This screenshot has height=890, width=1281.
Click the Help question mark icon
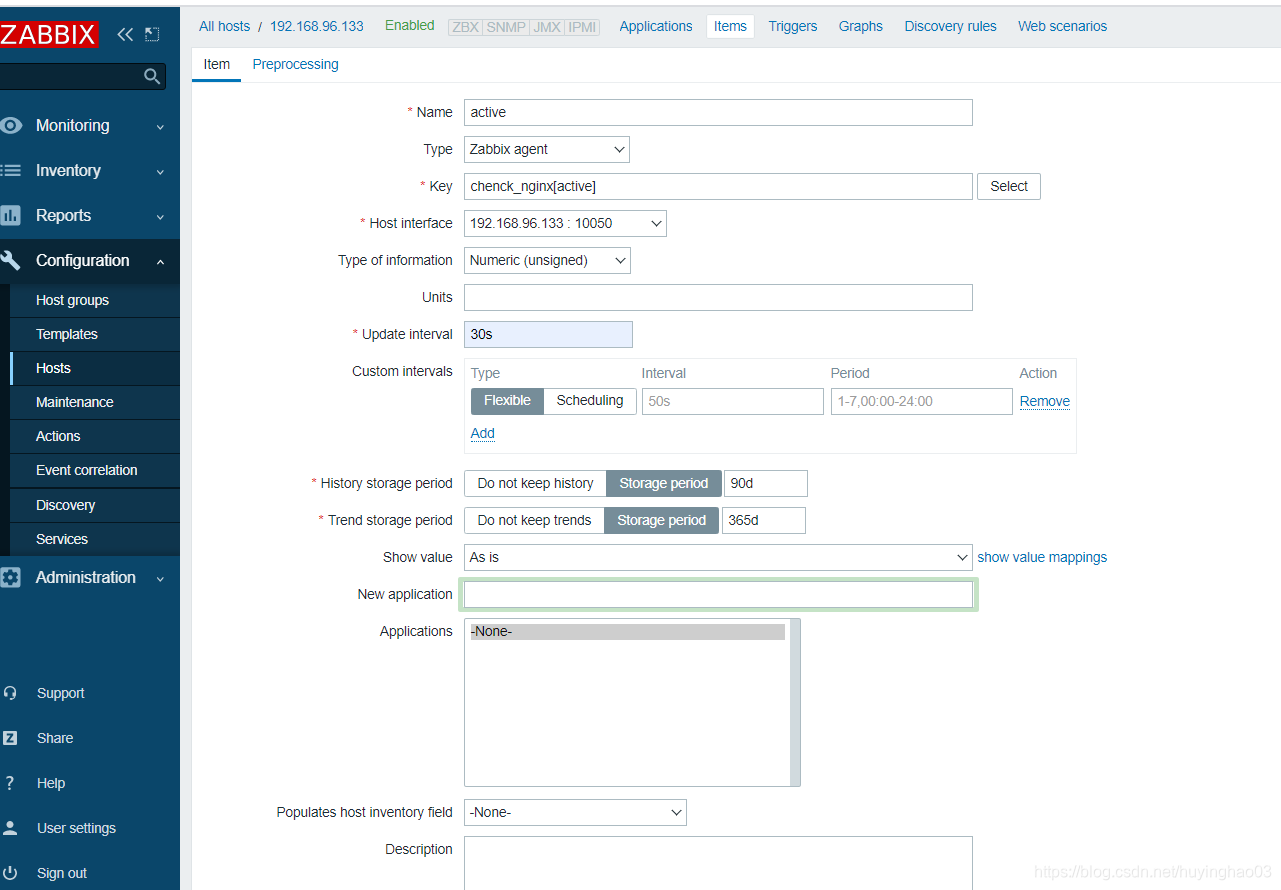[x=10, y=783]
